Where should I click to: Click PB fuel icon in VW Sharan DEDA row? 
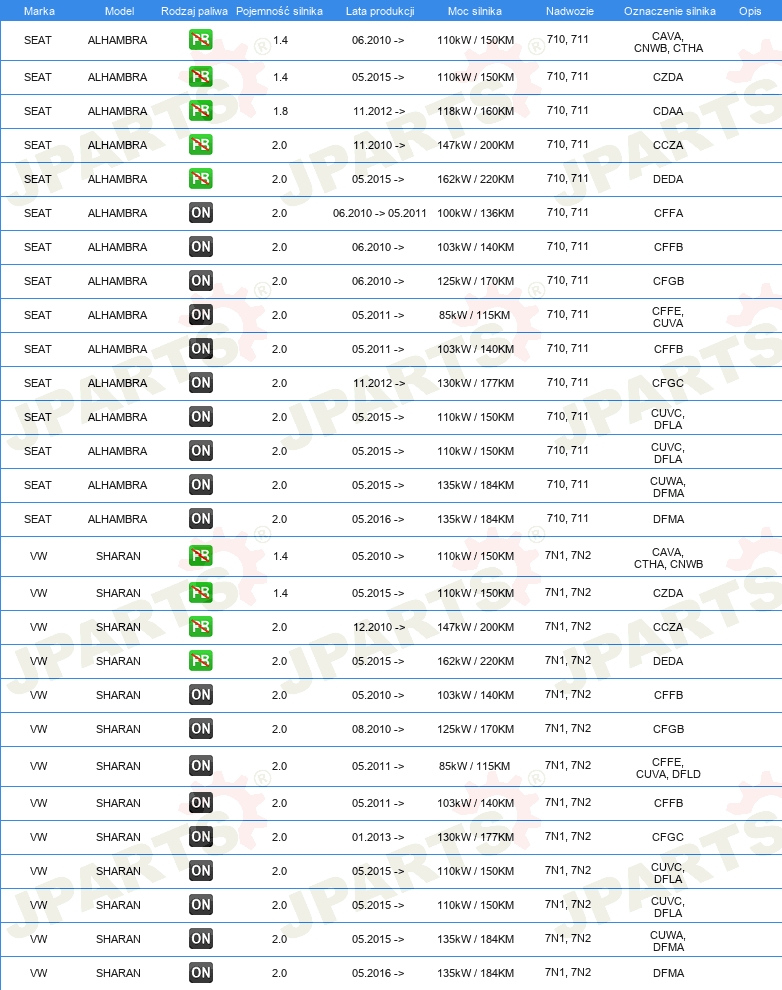click(x=201, y=661)
